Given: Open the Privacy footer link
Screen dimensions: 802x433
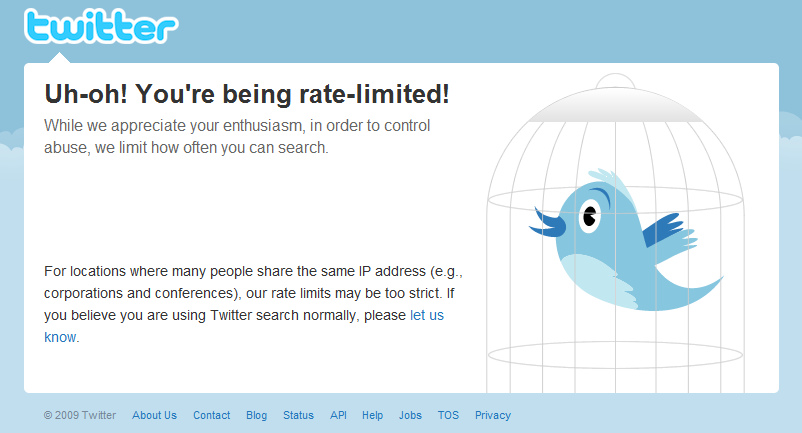Looking at the screenshot, I should point(492,415).
